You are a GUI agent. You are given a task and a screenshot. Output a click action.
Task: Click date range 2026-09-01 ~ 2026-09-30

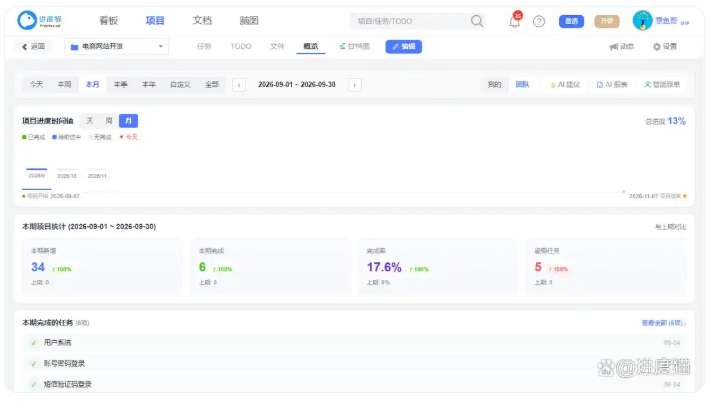click(x=297, y=84)
